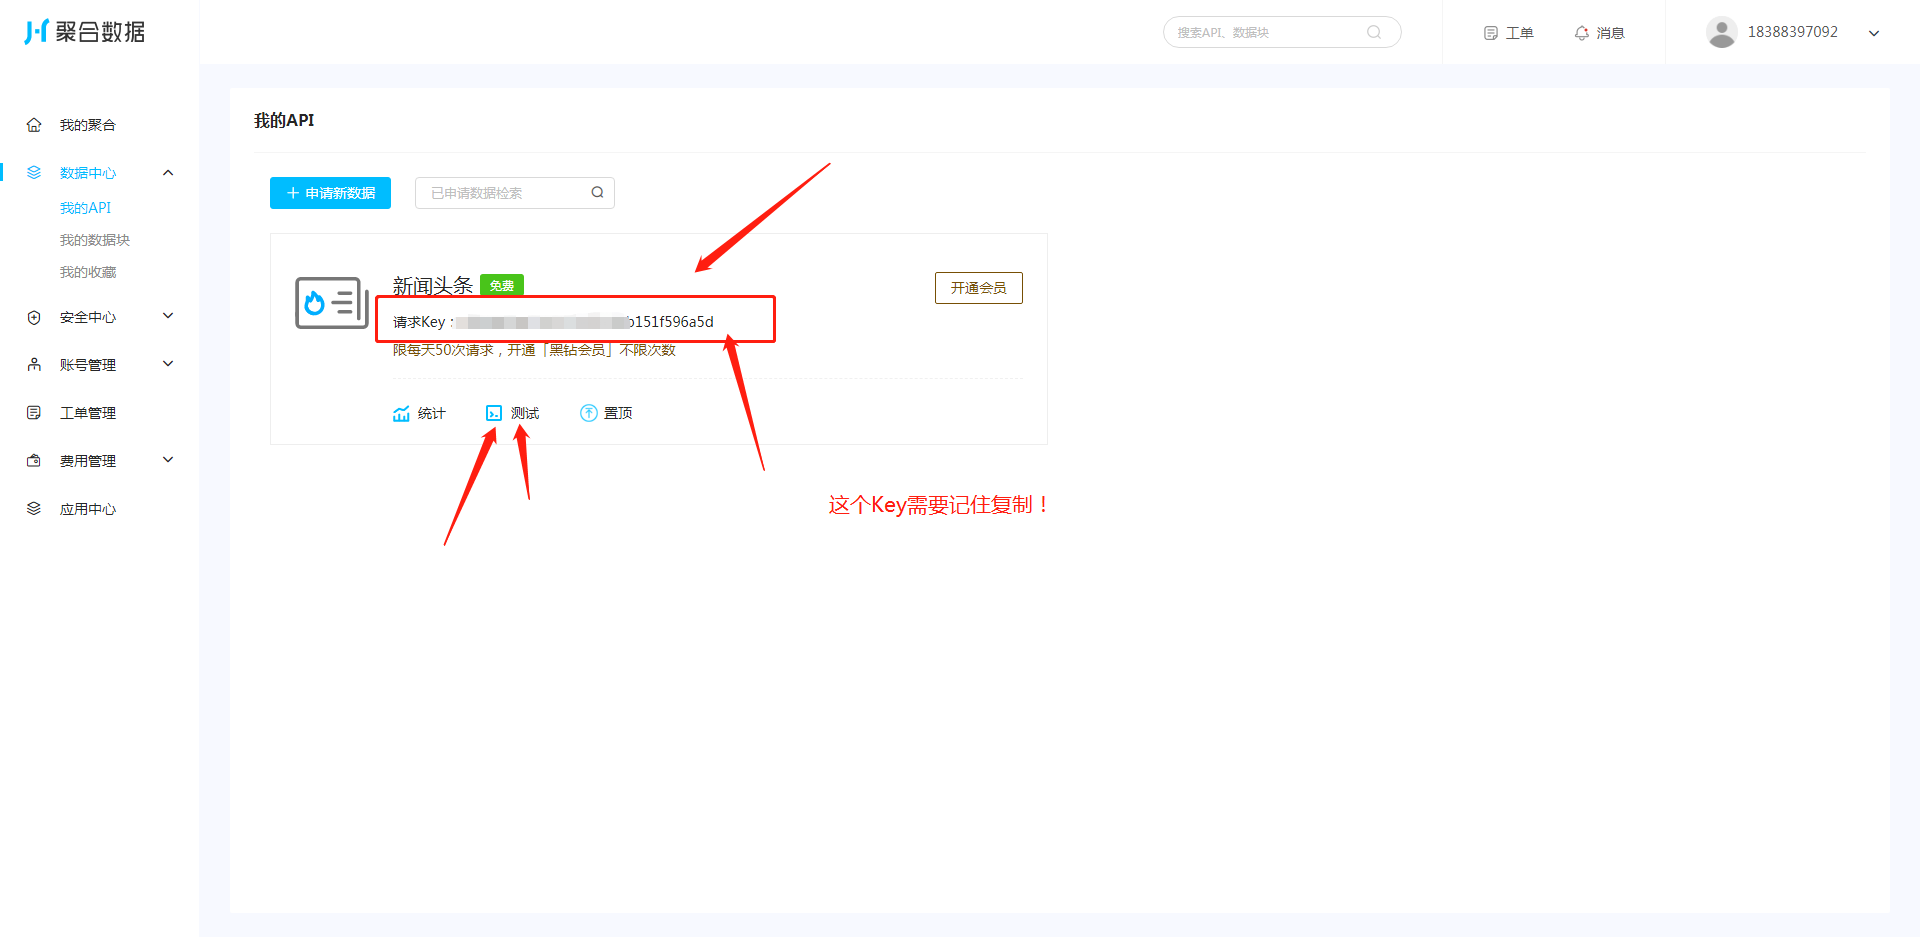Click 安全中心 menu label

[88, 317]
